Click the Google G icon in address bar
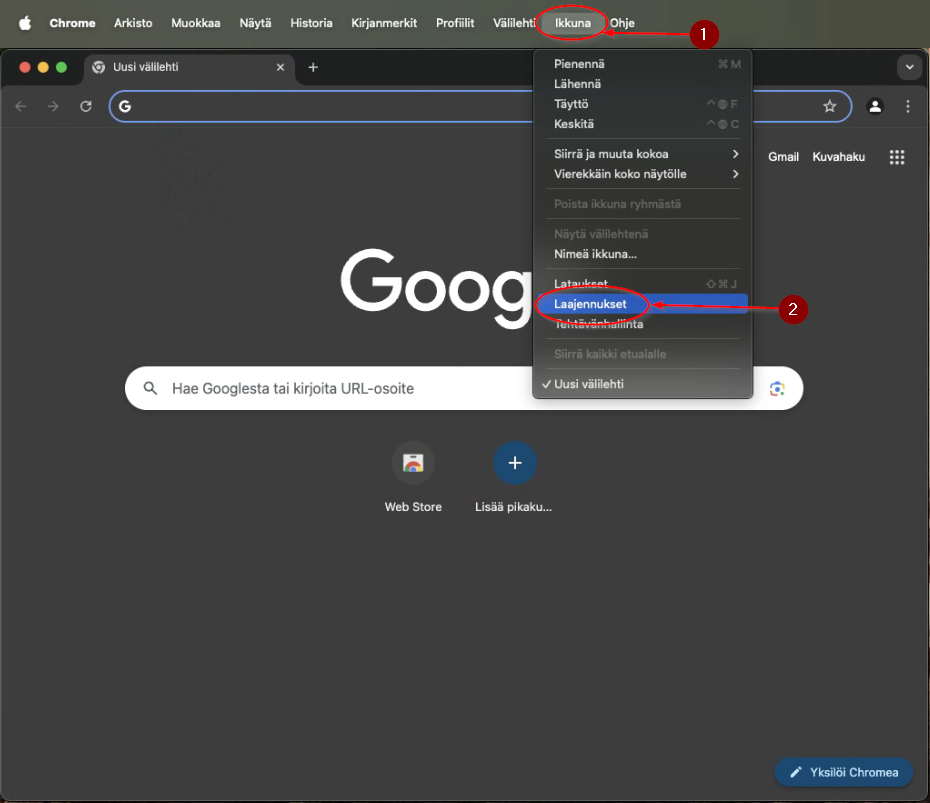This screenshot has width=930, height=803. (125, 106)
